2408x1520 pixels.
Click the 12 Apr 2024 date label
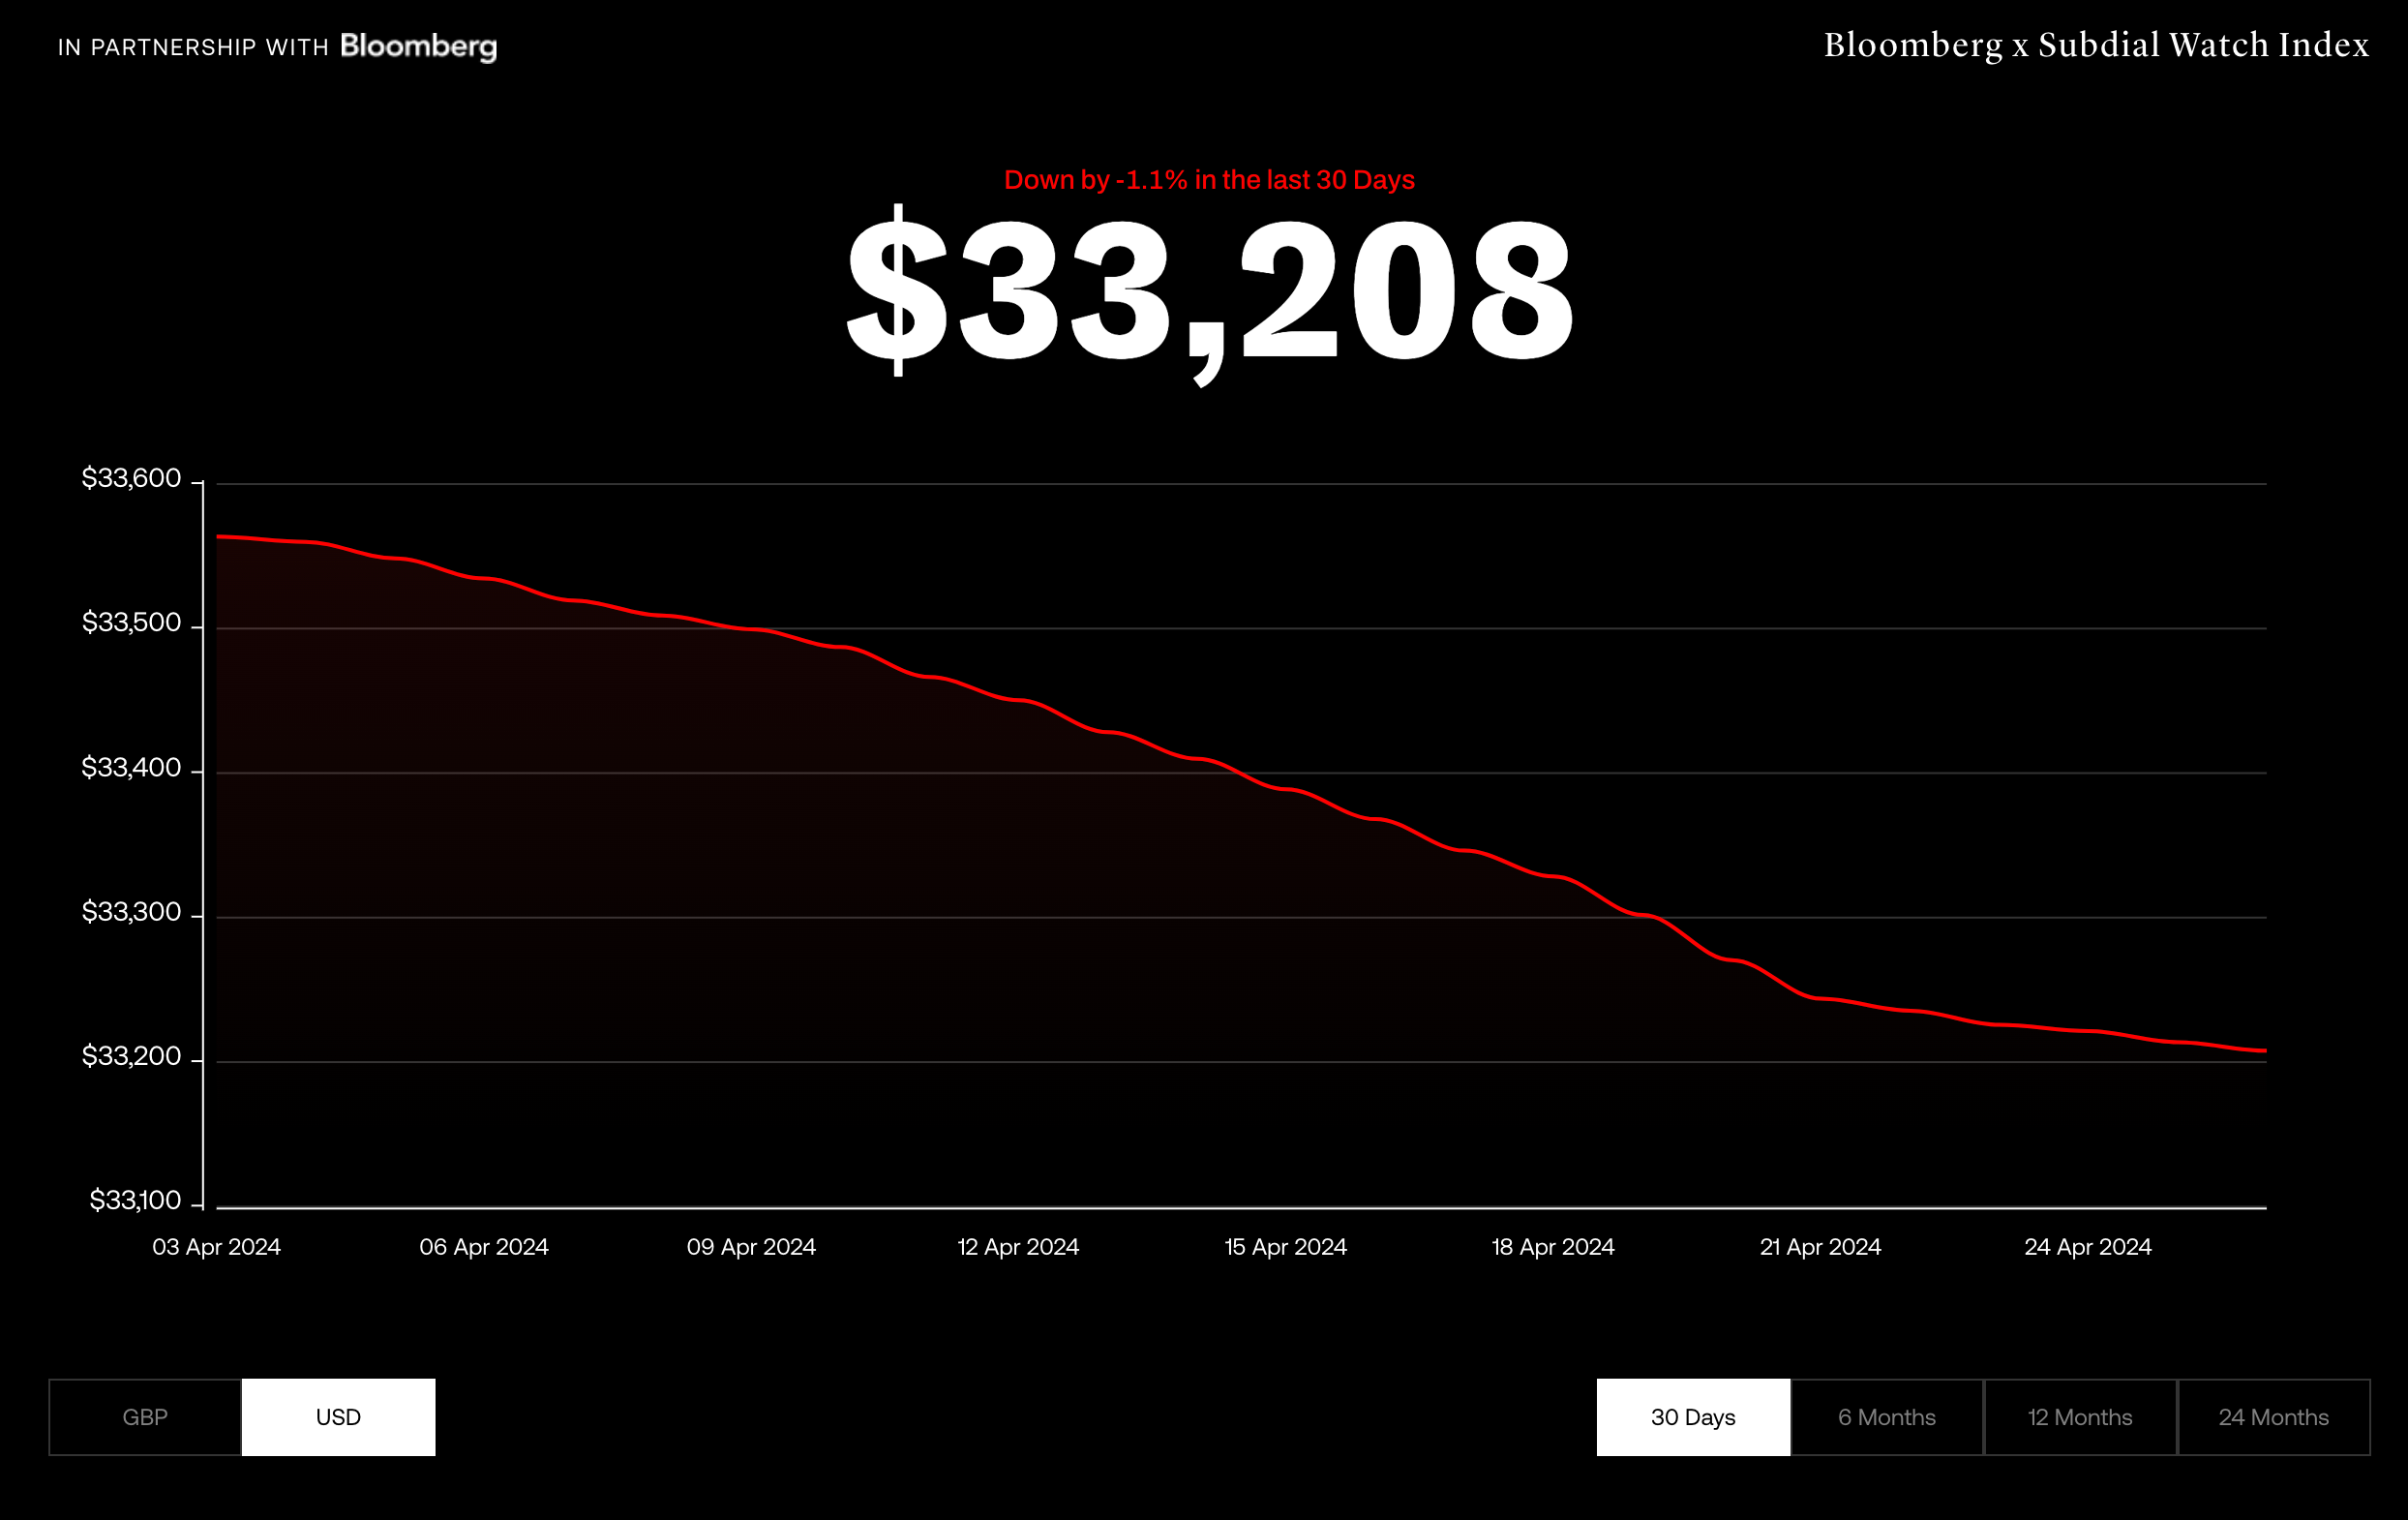pos(1018,1247)
